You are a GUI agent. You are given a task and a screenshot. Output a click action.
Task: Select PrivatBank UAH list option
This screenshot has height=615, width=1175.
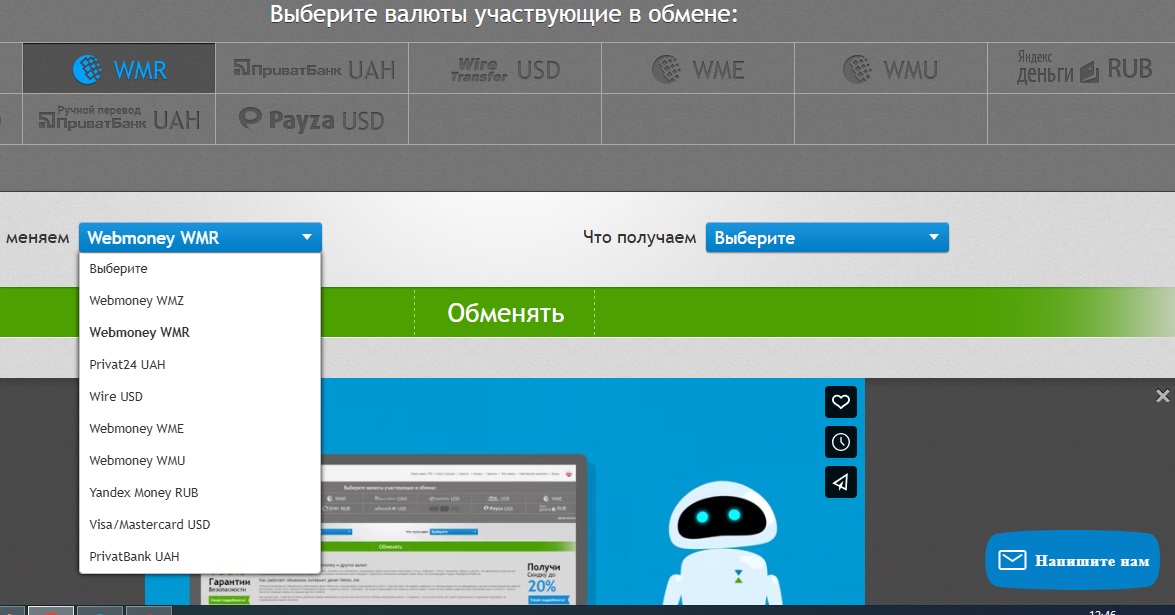click(200, 556)
